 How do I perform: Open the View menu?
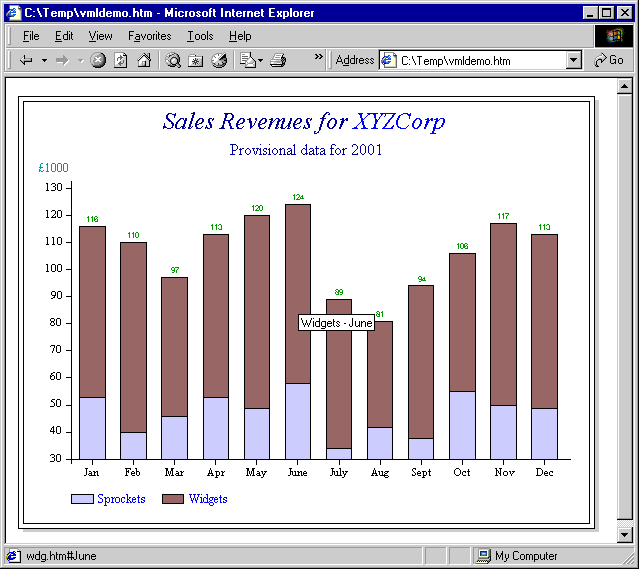(100, 36)
